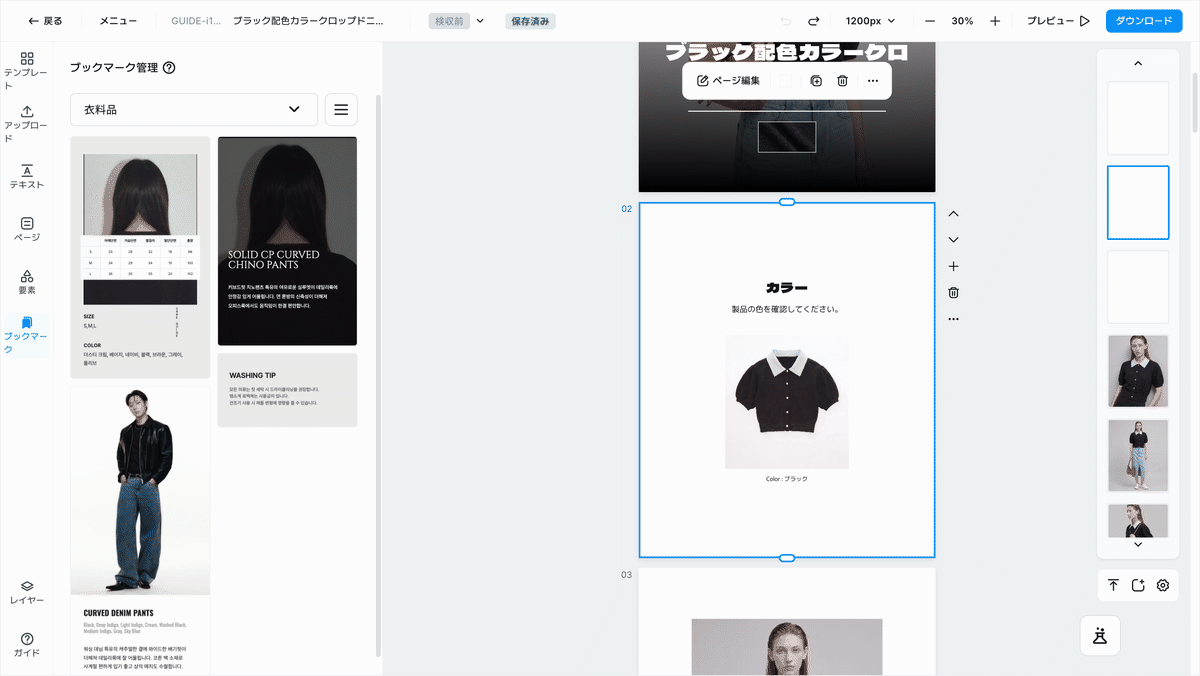Screen dimensions: 1200x676
Task: Delete page using the floating toolbar trash icon
Action: click(x=843, y=81)
